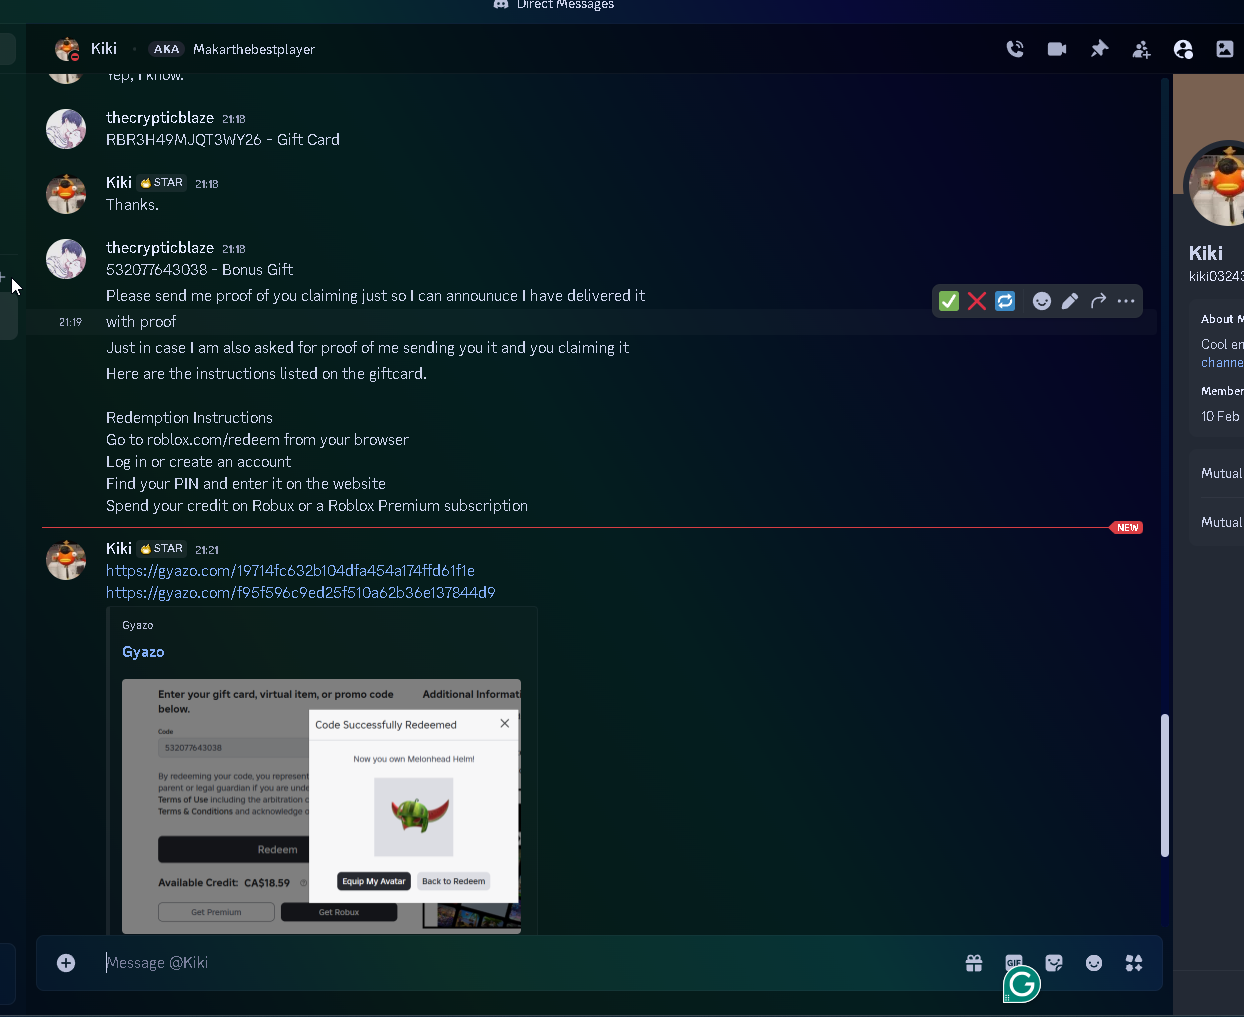1244x1017 pixels.
Task: Start a voice call with Kiki
Action: (x=1015, y=49)
